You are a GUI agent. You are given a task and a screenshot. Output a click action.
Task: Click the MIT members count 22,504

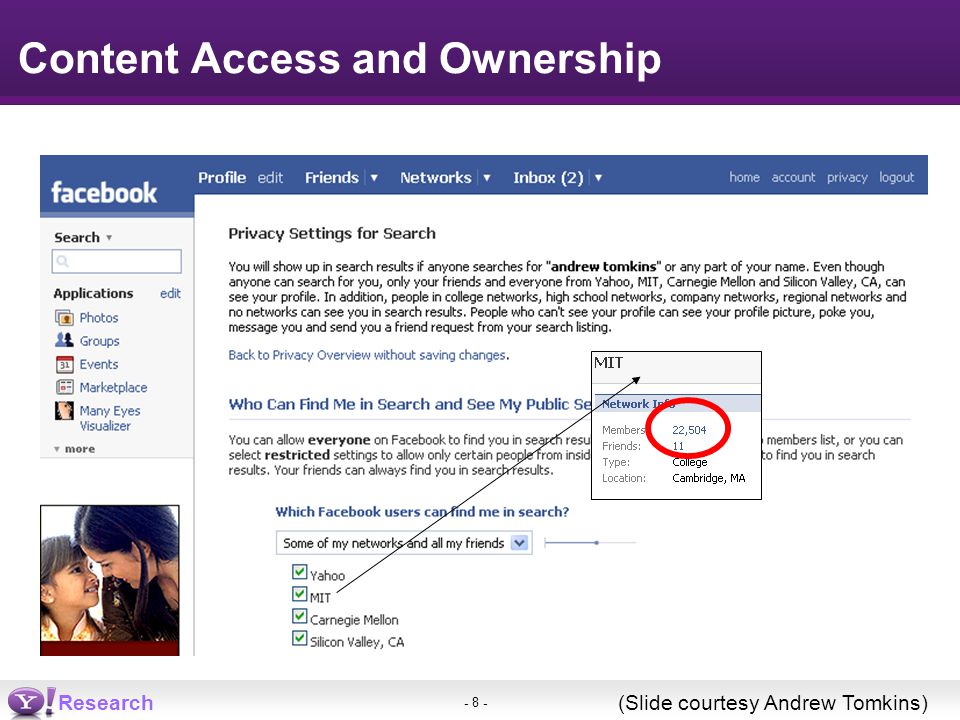click(x=689, y=430)
